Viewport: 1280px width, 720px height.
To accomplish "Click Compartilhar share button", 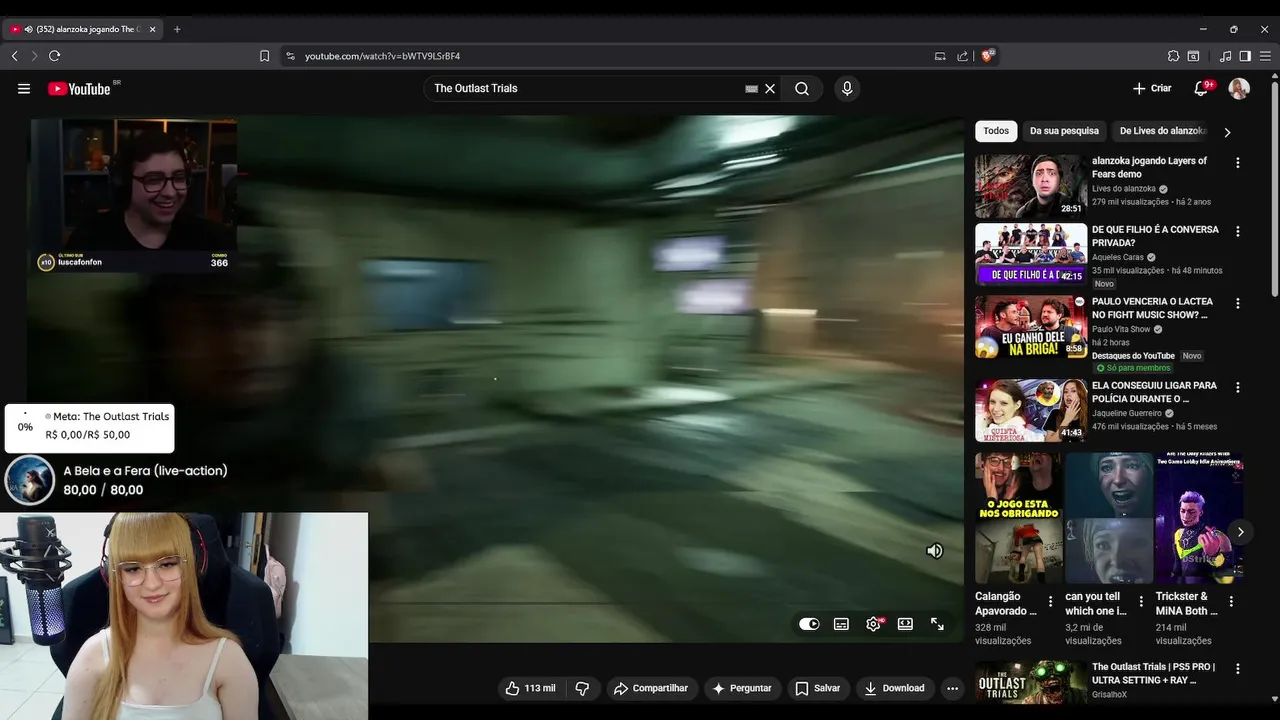I will 651,688.
